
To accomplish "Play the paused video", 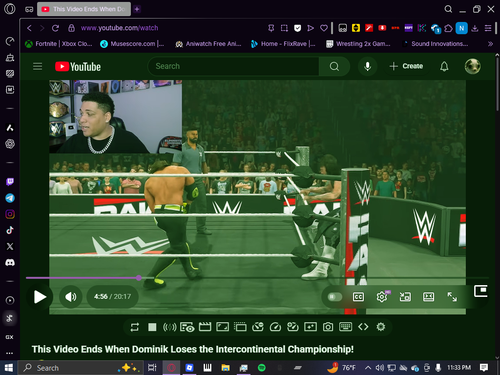I will (40, 297).
